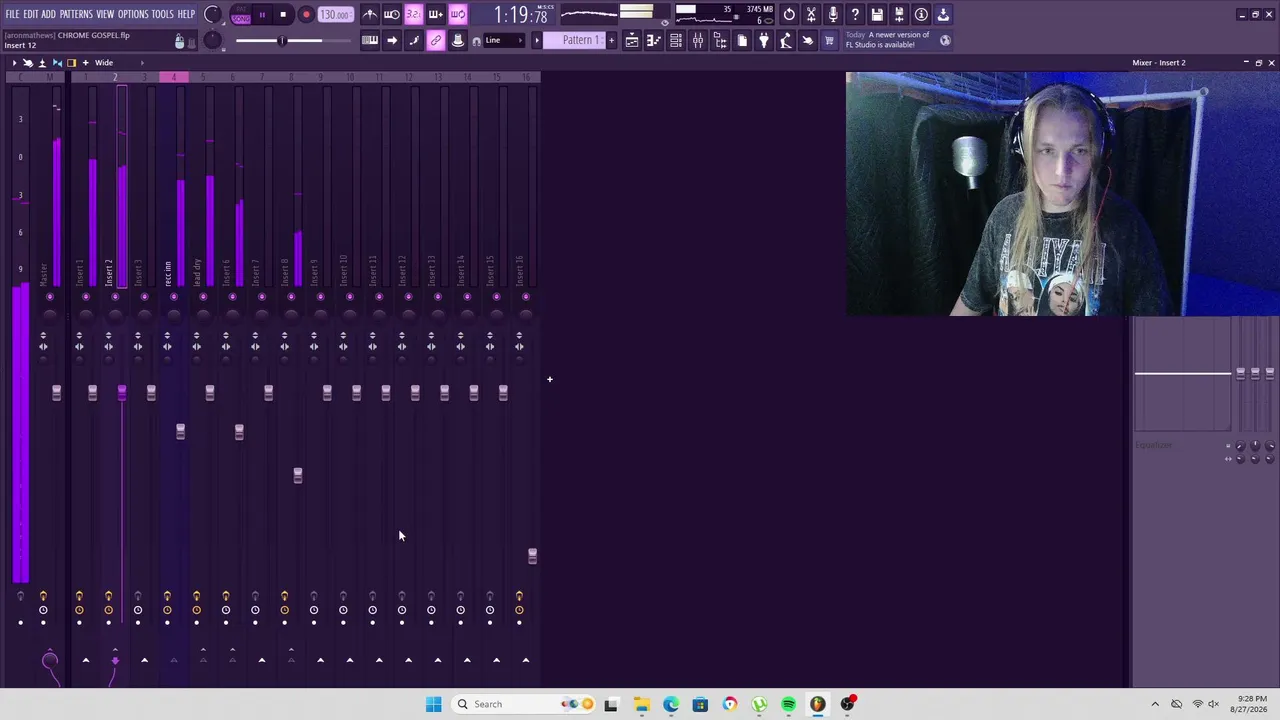Image resolution: width=1280 pixels, height=720 pixels.
Task: Enable wait-for-input before recording icon
Action: click(392, 15)
